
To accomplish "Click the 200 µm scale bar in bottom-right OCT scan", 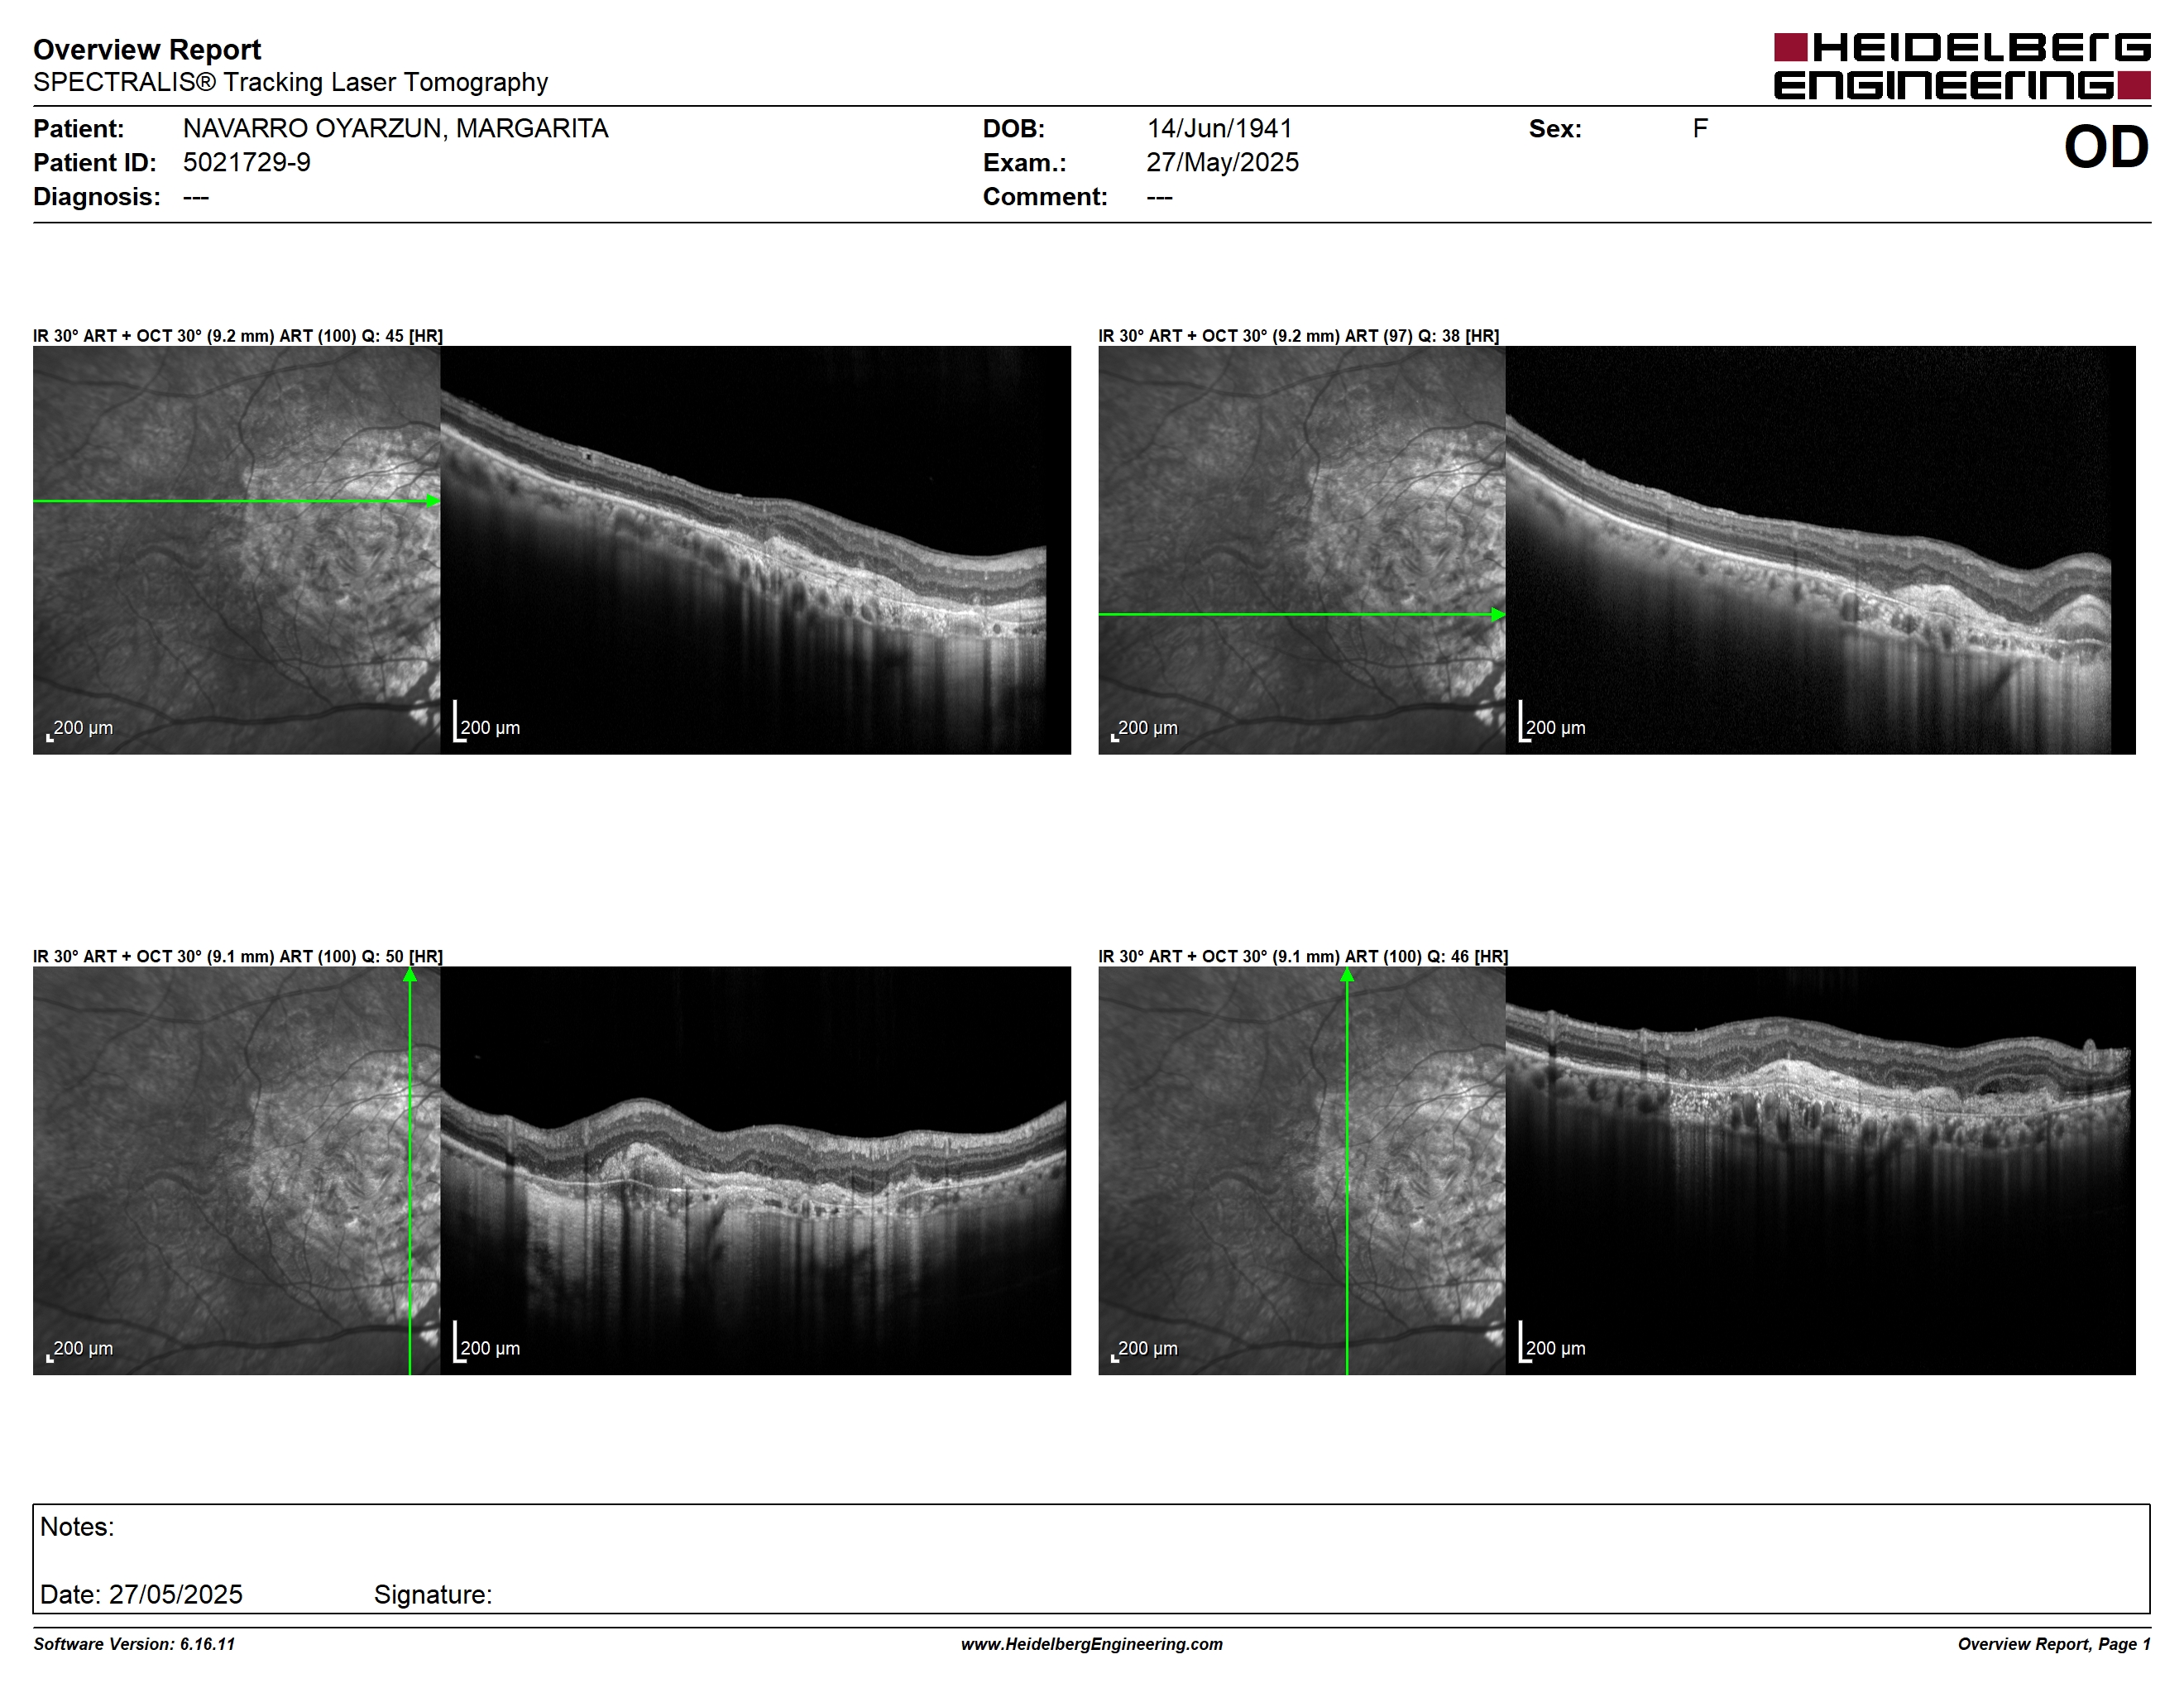I will [x=1552, y=1342].
